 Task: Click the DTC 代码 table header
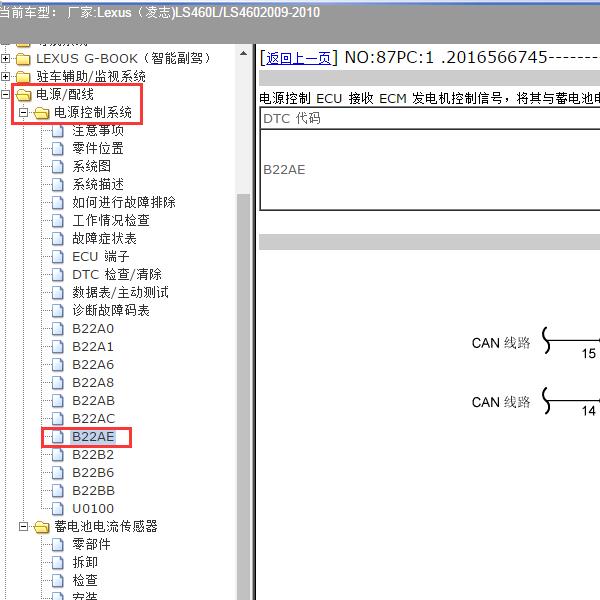coord(429,118)
